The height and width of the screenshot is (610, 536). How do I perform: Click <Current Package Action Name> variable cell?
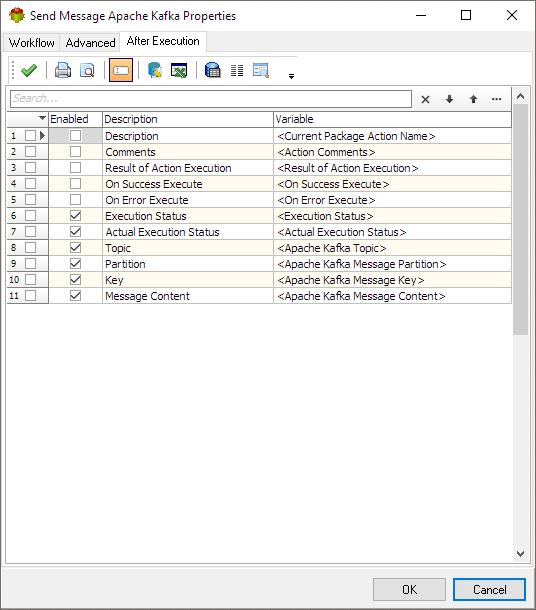click(392, 136)
